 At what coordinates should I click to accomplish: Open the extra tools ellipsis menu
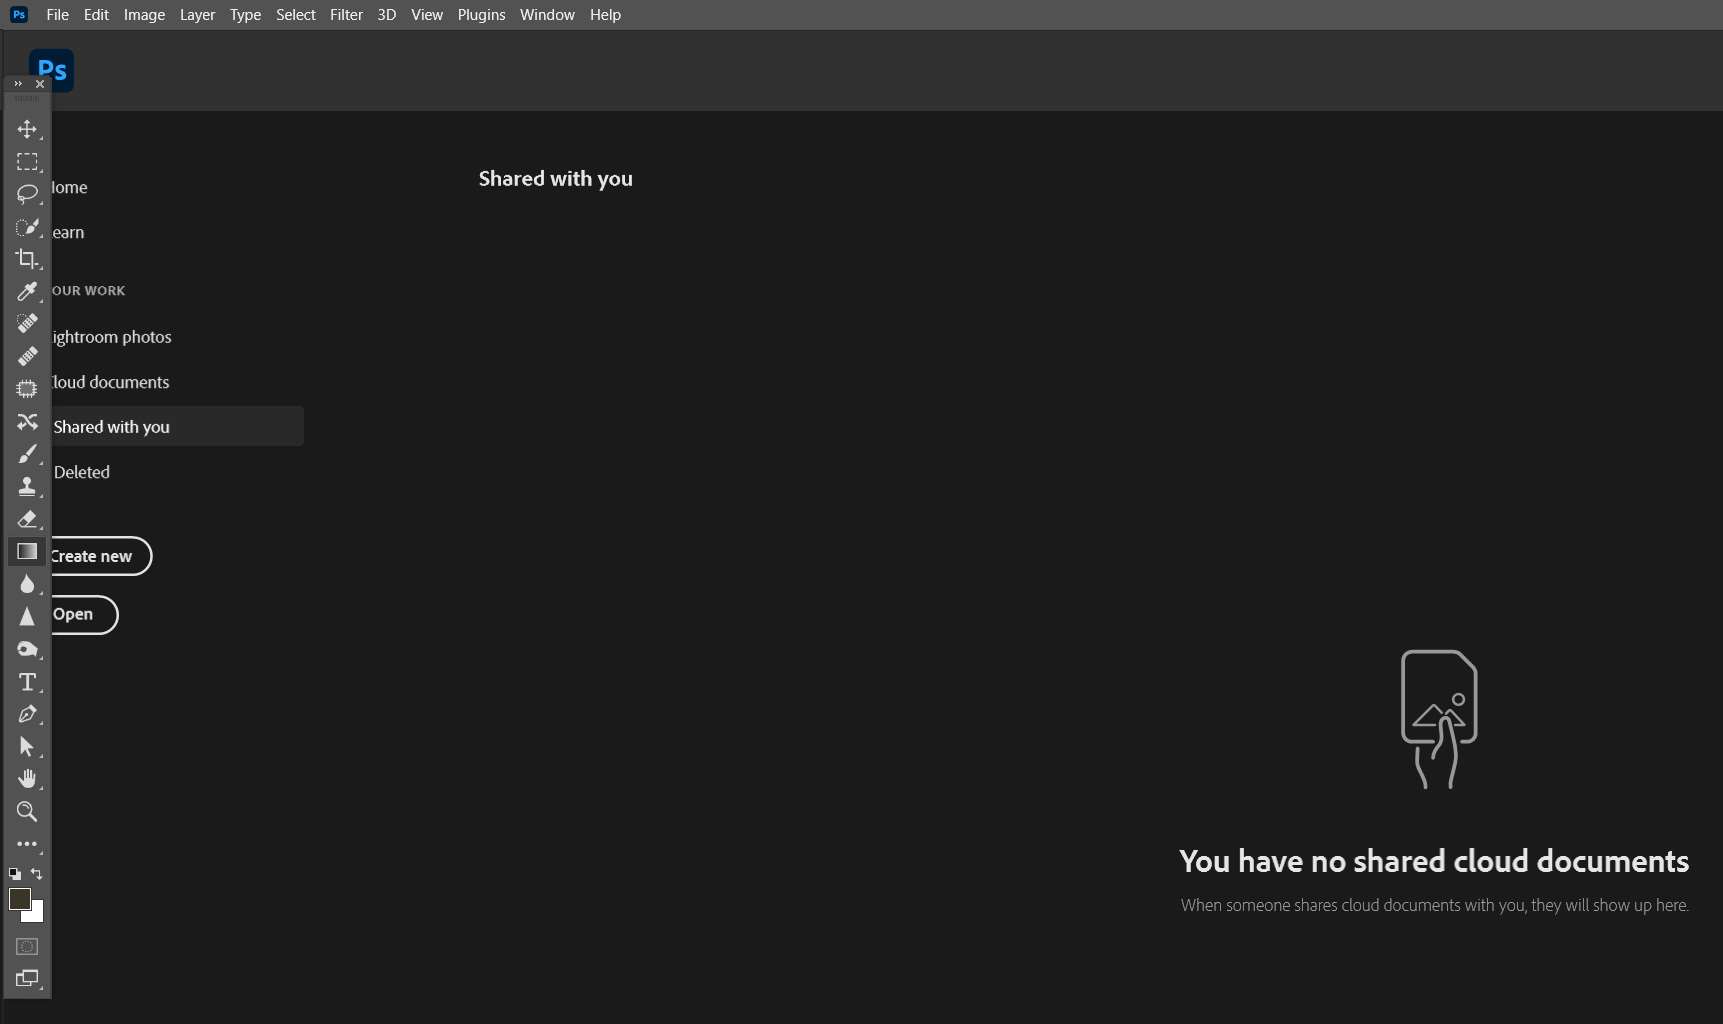click(x=27, y=844)
